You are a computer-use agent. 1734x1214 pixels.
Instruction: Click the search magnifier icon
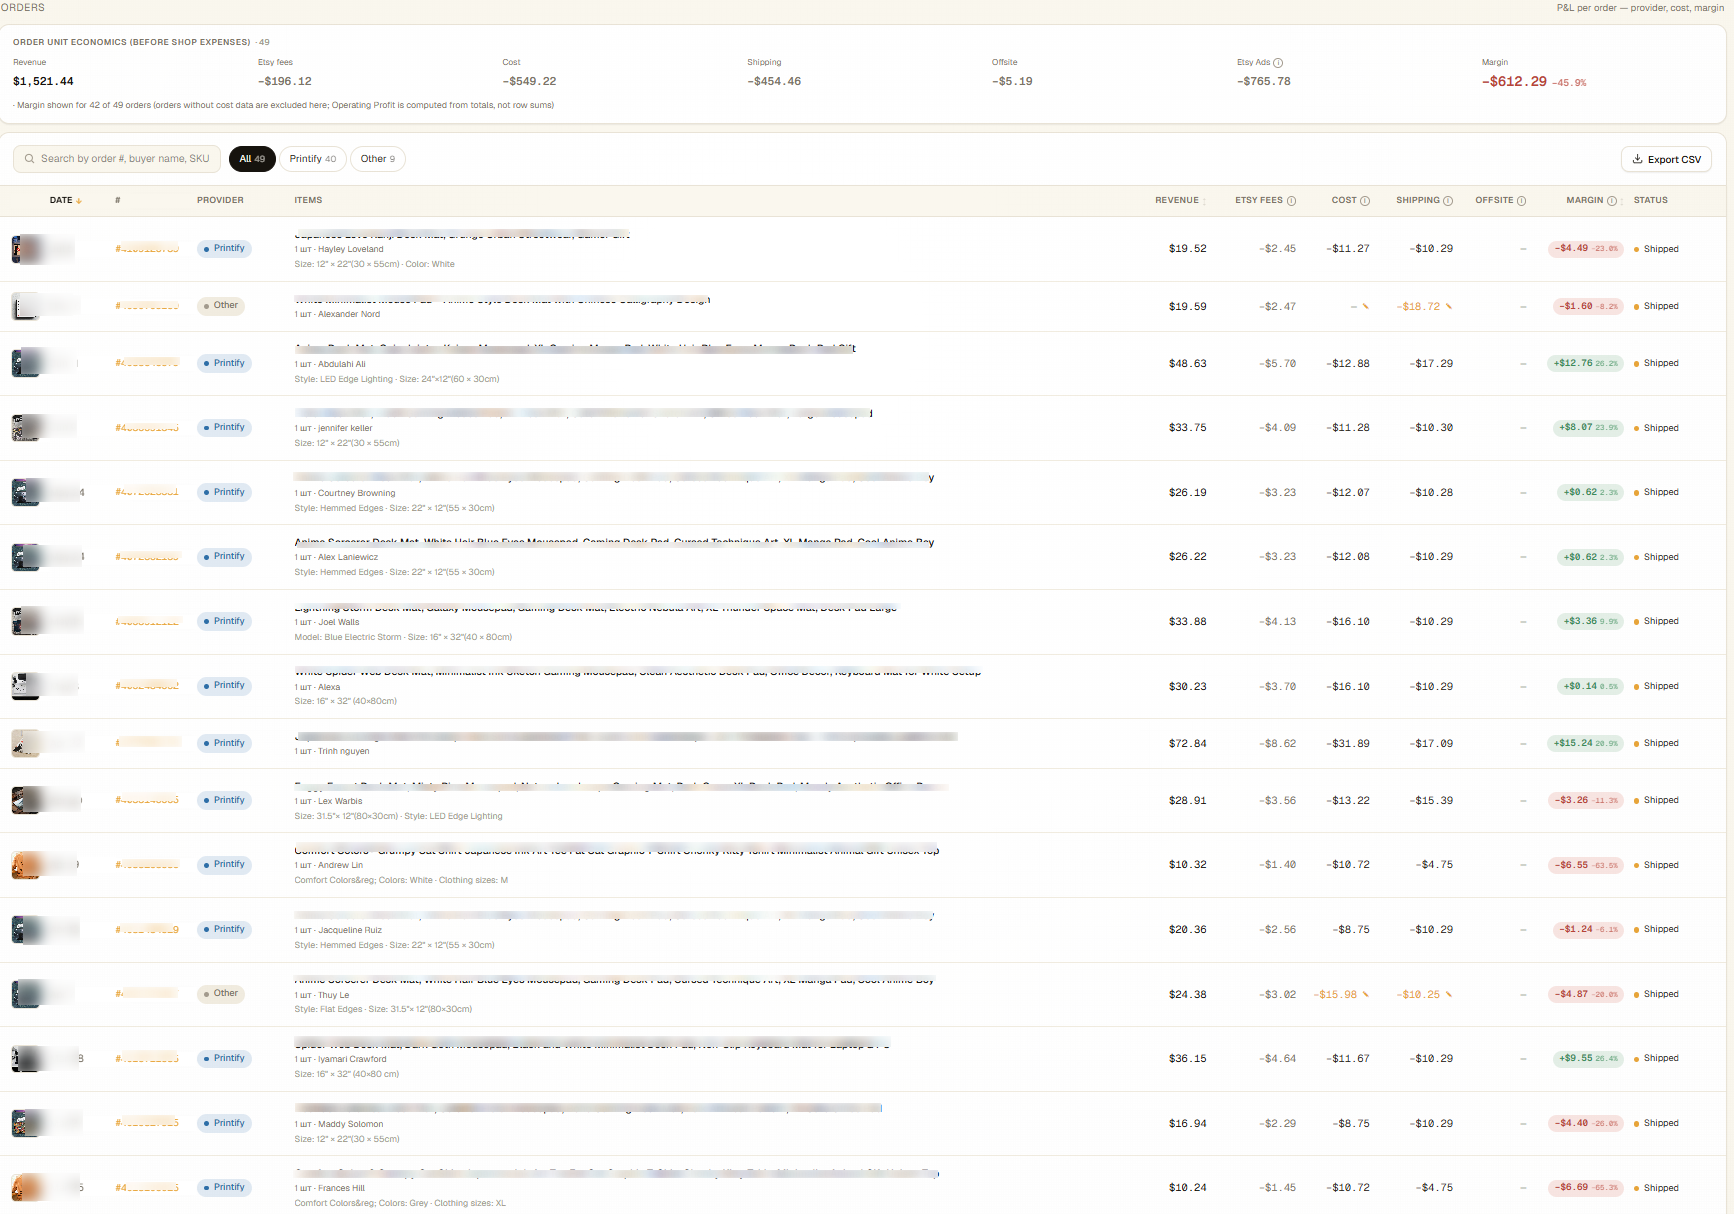[30, 159]
